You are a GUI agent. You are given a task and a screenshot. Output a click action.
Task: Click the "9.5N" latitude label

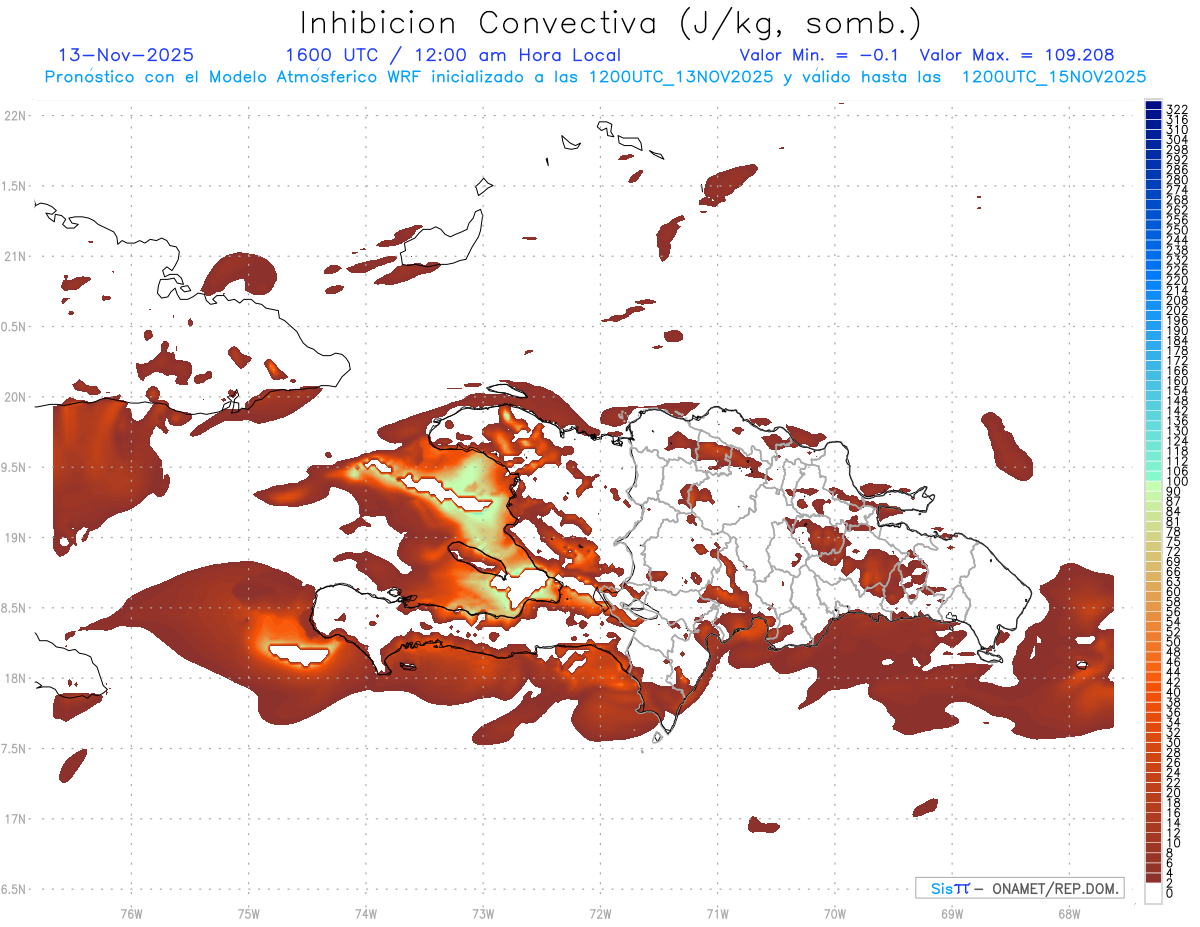[x=15, y=468]
